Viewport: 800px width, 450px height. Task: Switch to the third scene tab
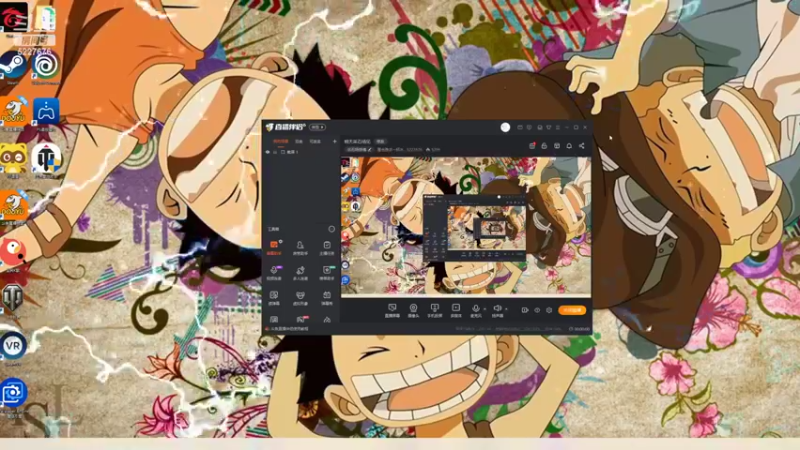point(315,141)
